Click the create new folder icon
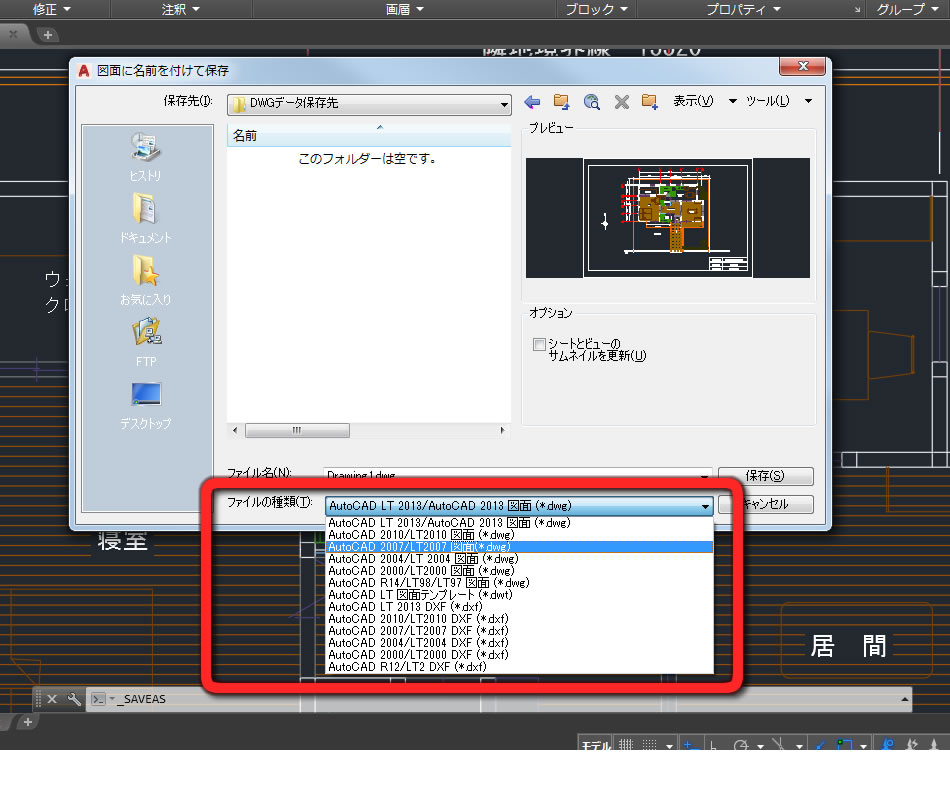 tap(649, 102)
